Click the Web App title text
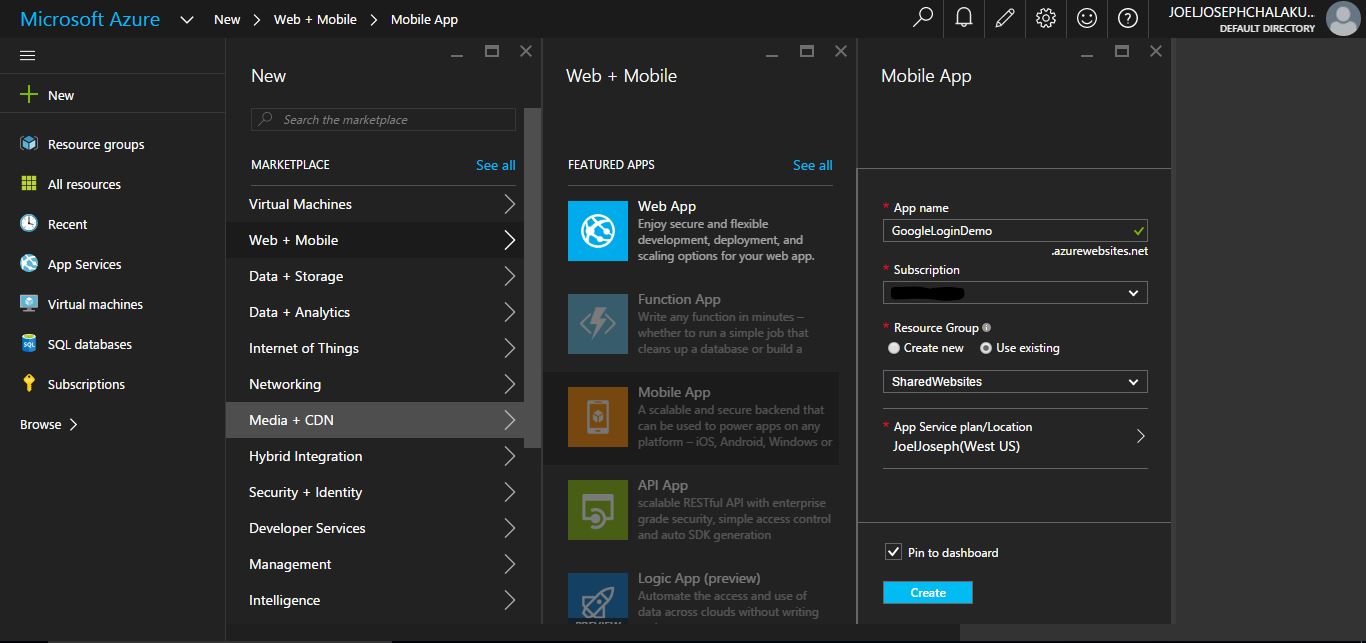The height and width of the screenshot is (643, 1366). click(x=667, y=206)
